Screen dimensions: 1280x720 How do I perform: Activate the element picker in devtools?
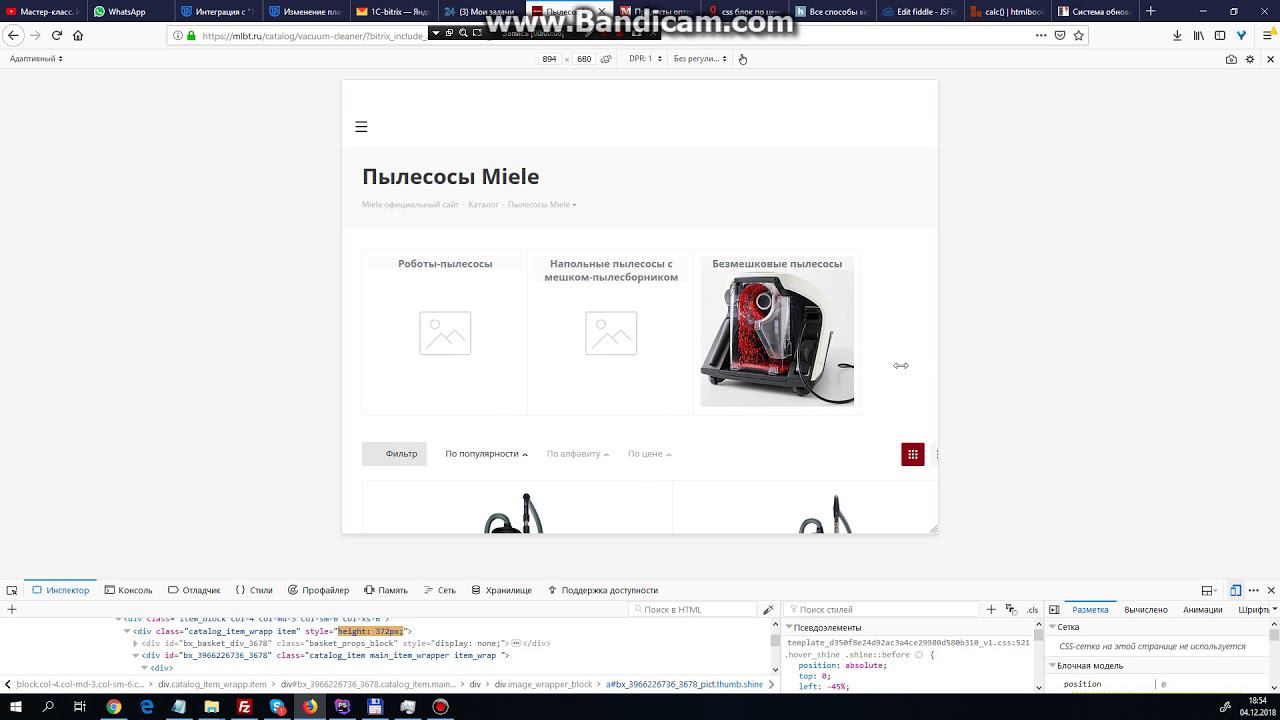coord(12,590)
